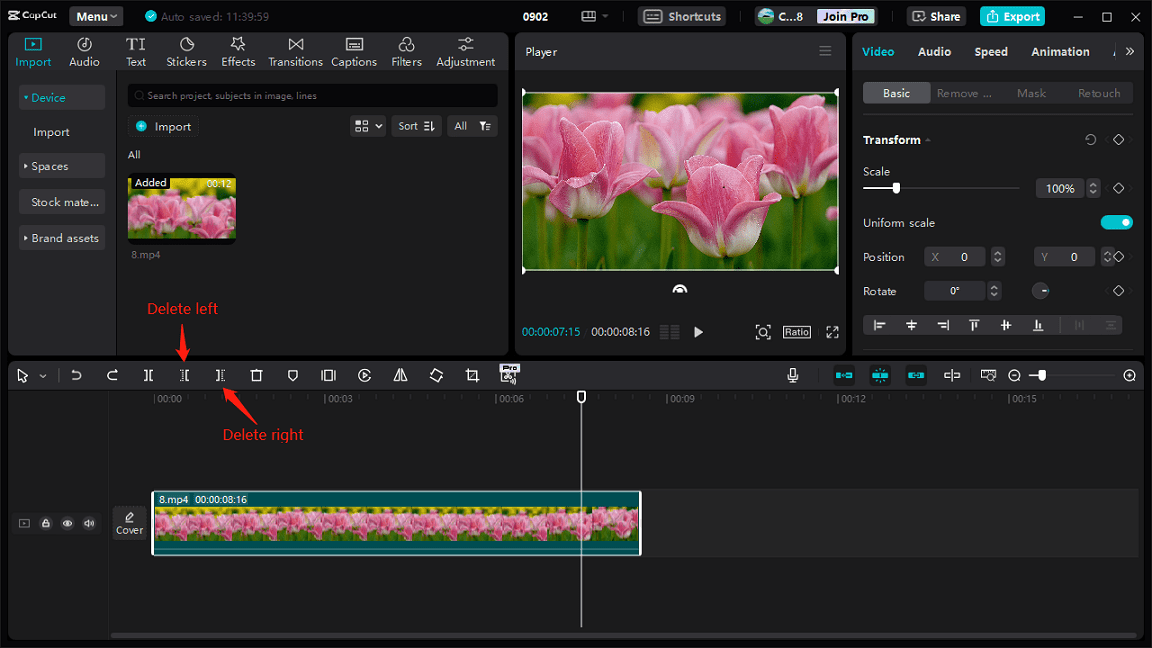Image resolution: width=1152 pixels, height=648 pixels.
Task: Click the microphone record voiceover icon
Action: tap(793, 375)
